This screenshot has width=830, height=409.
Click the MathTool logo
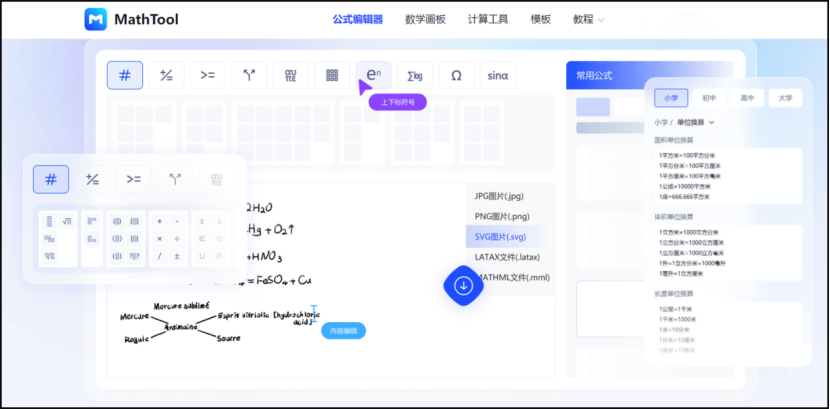point(131,20)
